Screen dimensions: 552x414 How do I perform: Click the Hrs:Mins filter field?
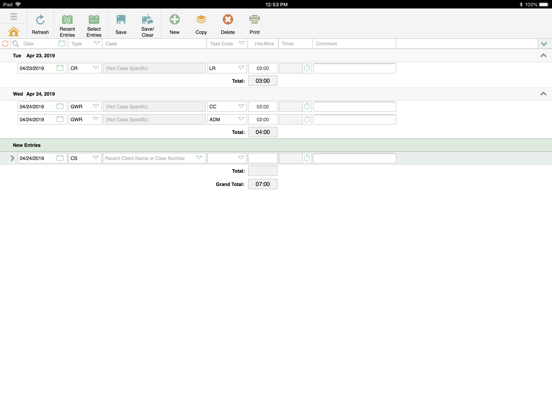[263, 44]
